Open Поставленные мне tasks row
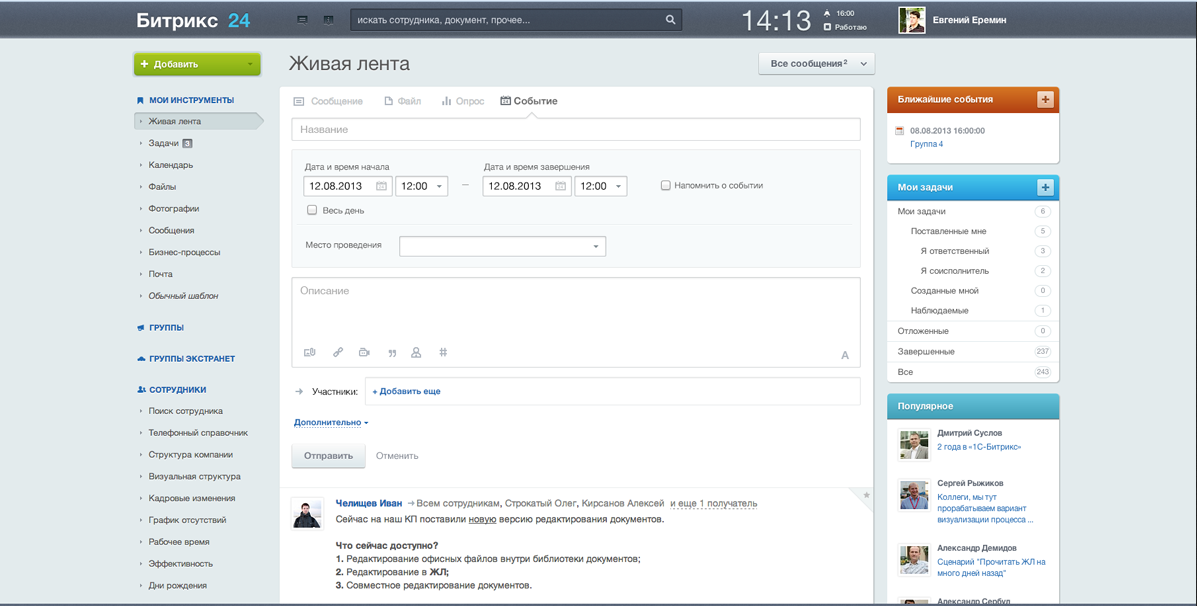 [x=973, y=231]
